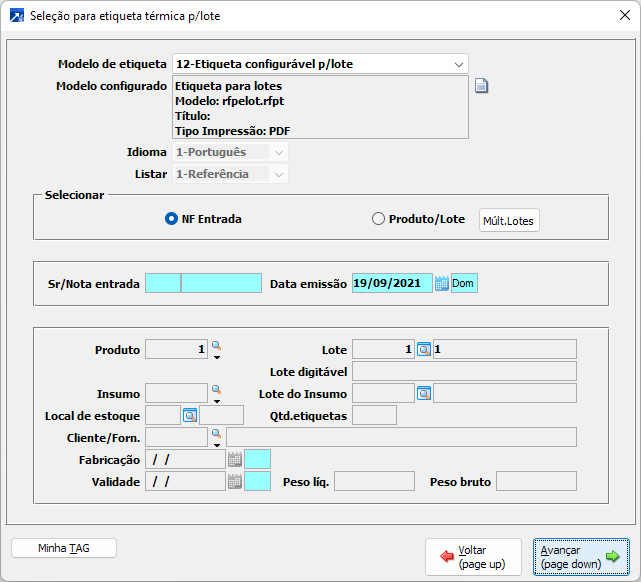
Task: Expand the Modelo de etiqueta dropdown
Action: 458,64
